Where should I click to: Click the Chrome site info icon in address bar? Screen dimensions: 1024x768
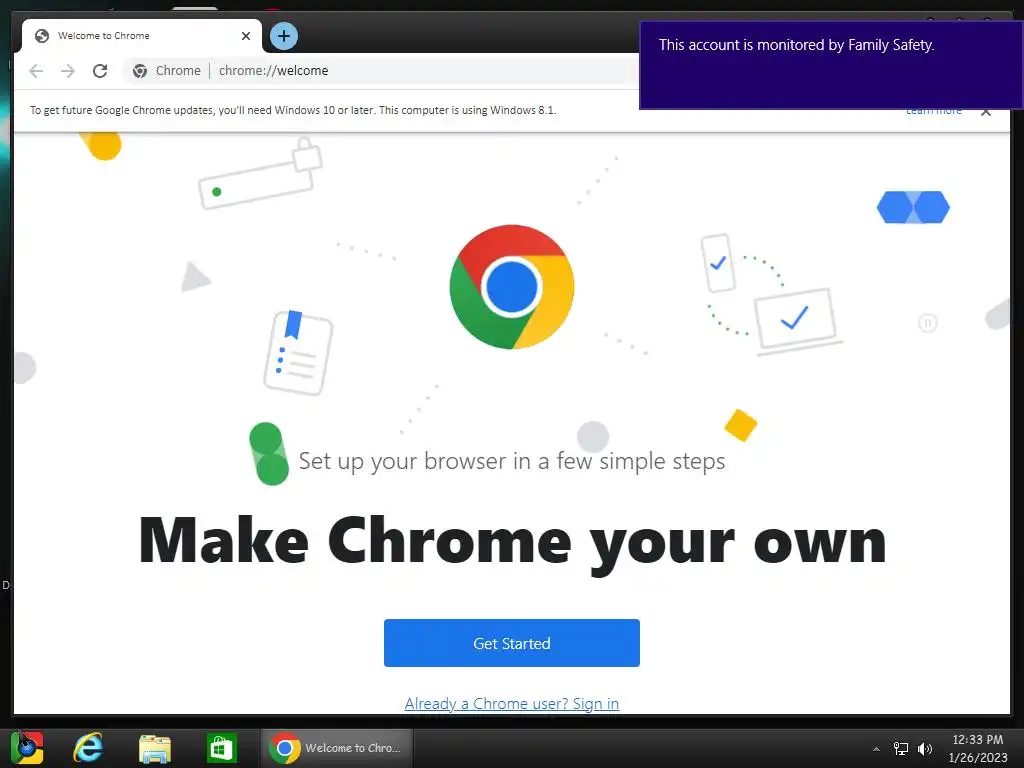[140, 71]
